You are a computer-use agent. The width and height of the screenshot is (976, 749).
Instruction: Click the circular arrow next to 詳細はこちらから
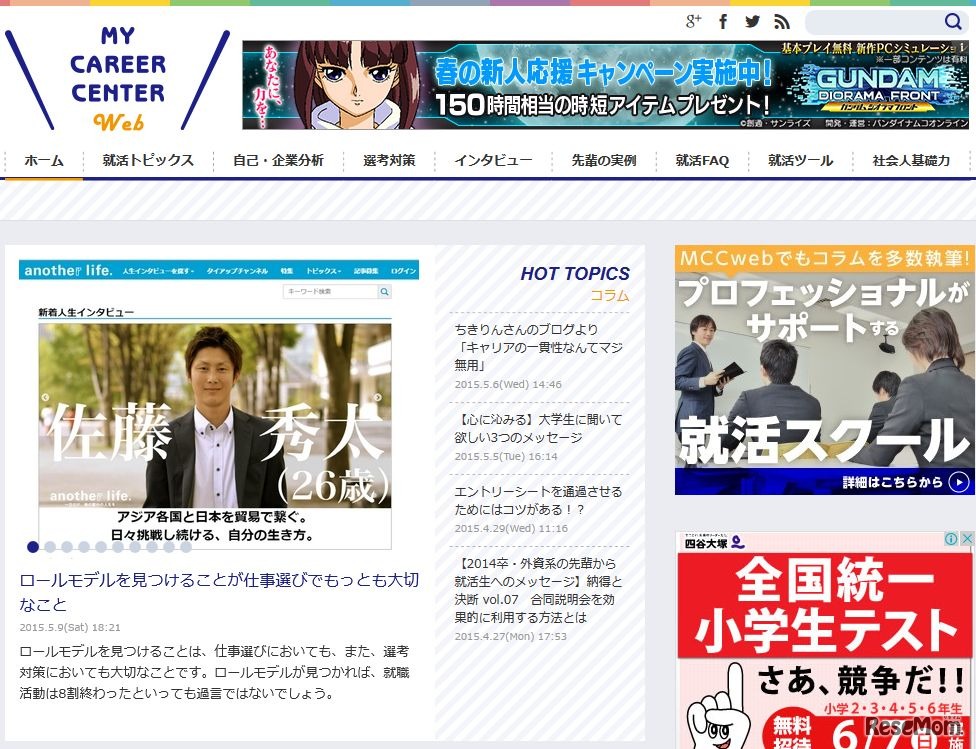point(958,479)
